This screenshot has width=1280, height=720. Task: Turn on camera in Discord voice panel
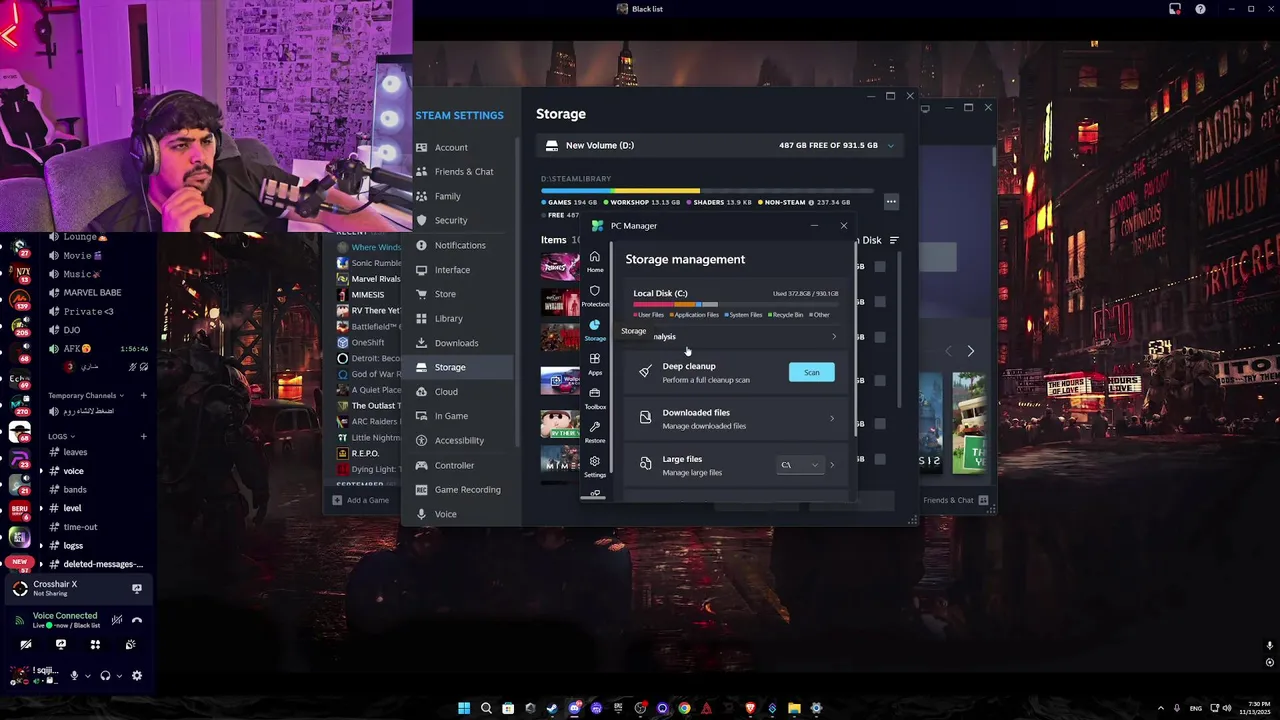click(x=26, y=645)
